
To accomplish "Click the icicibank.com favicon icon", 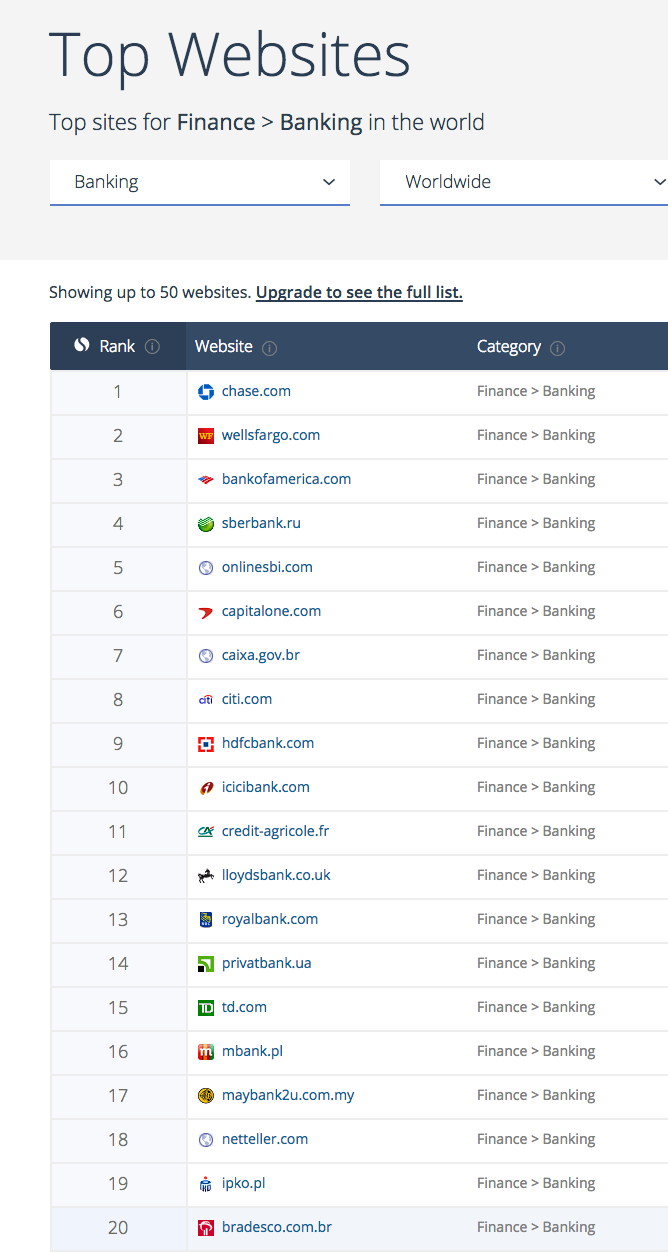I will pos(206,788).
